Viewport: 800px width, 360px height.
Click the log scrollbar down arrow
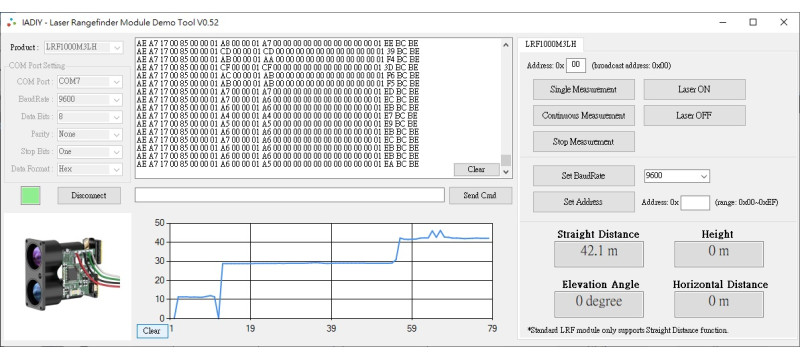pos(506,172)
